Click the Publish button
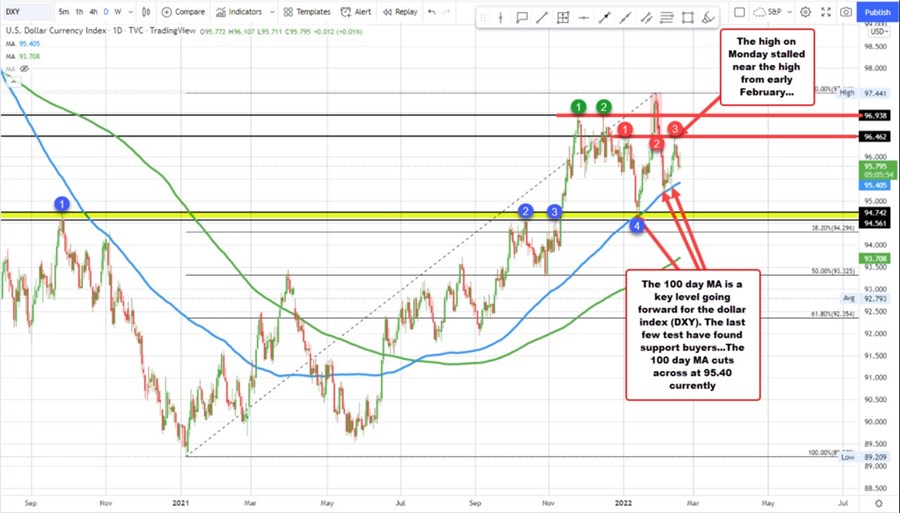 (x=876, y=11)
